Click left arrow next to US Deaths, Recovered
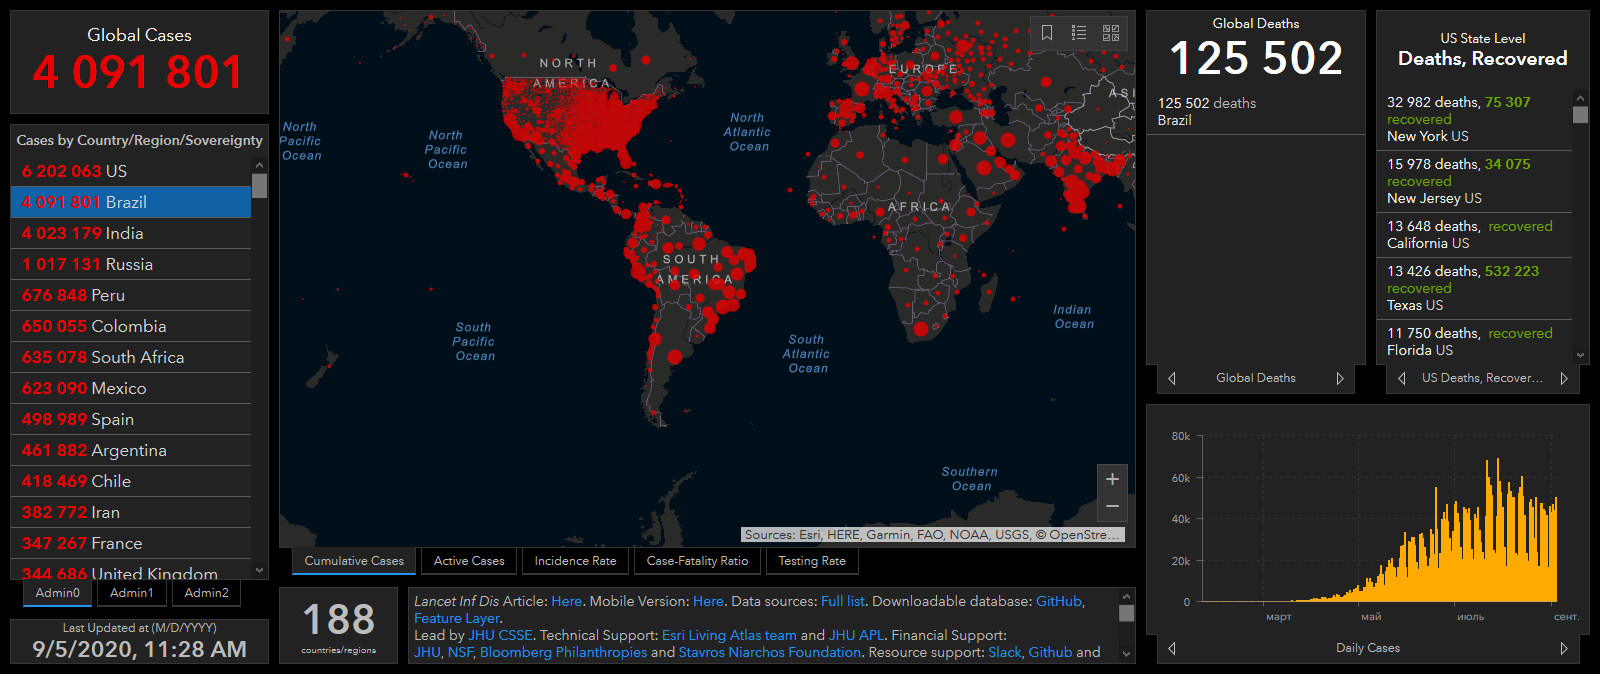 click(x=1402, y=378)
